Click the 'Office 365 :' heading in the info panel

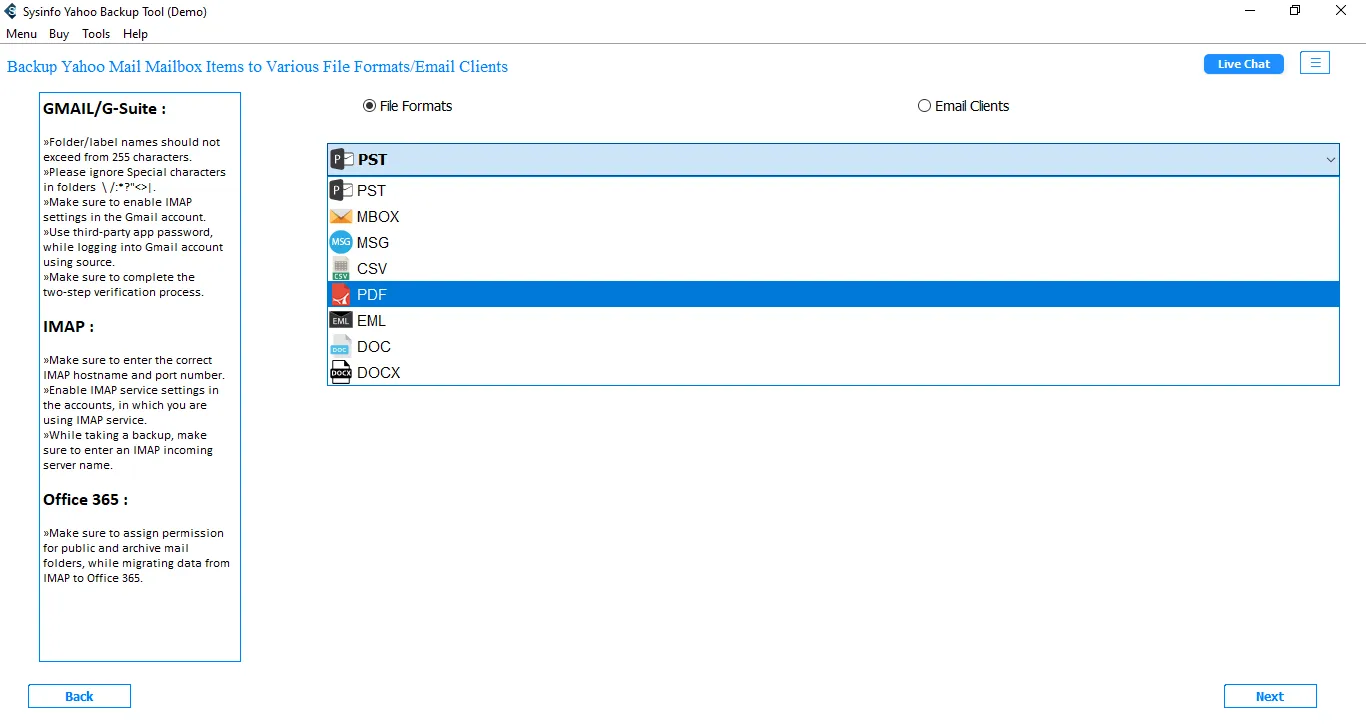[85, 500]
